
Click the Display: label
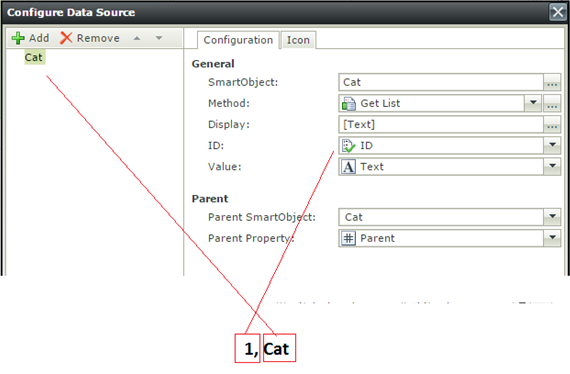229,125
